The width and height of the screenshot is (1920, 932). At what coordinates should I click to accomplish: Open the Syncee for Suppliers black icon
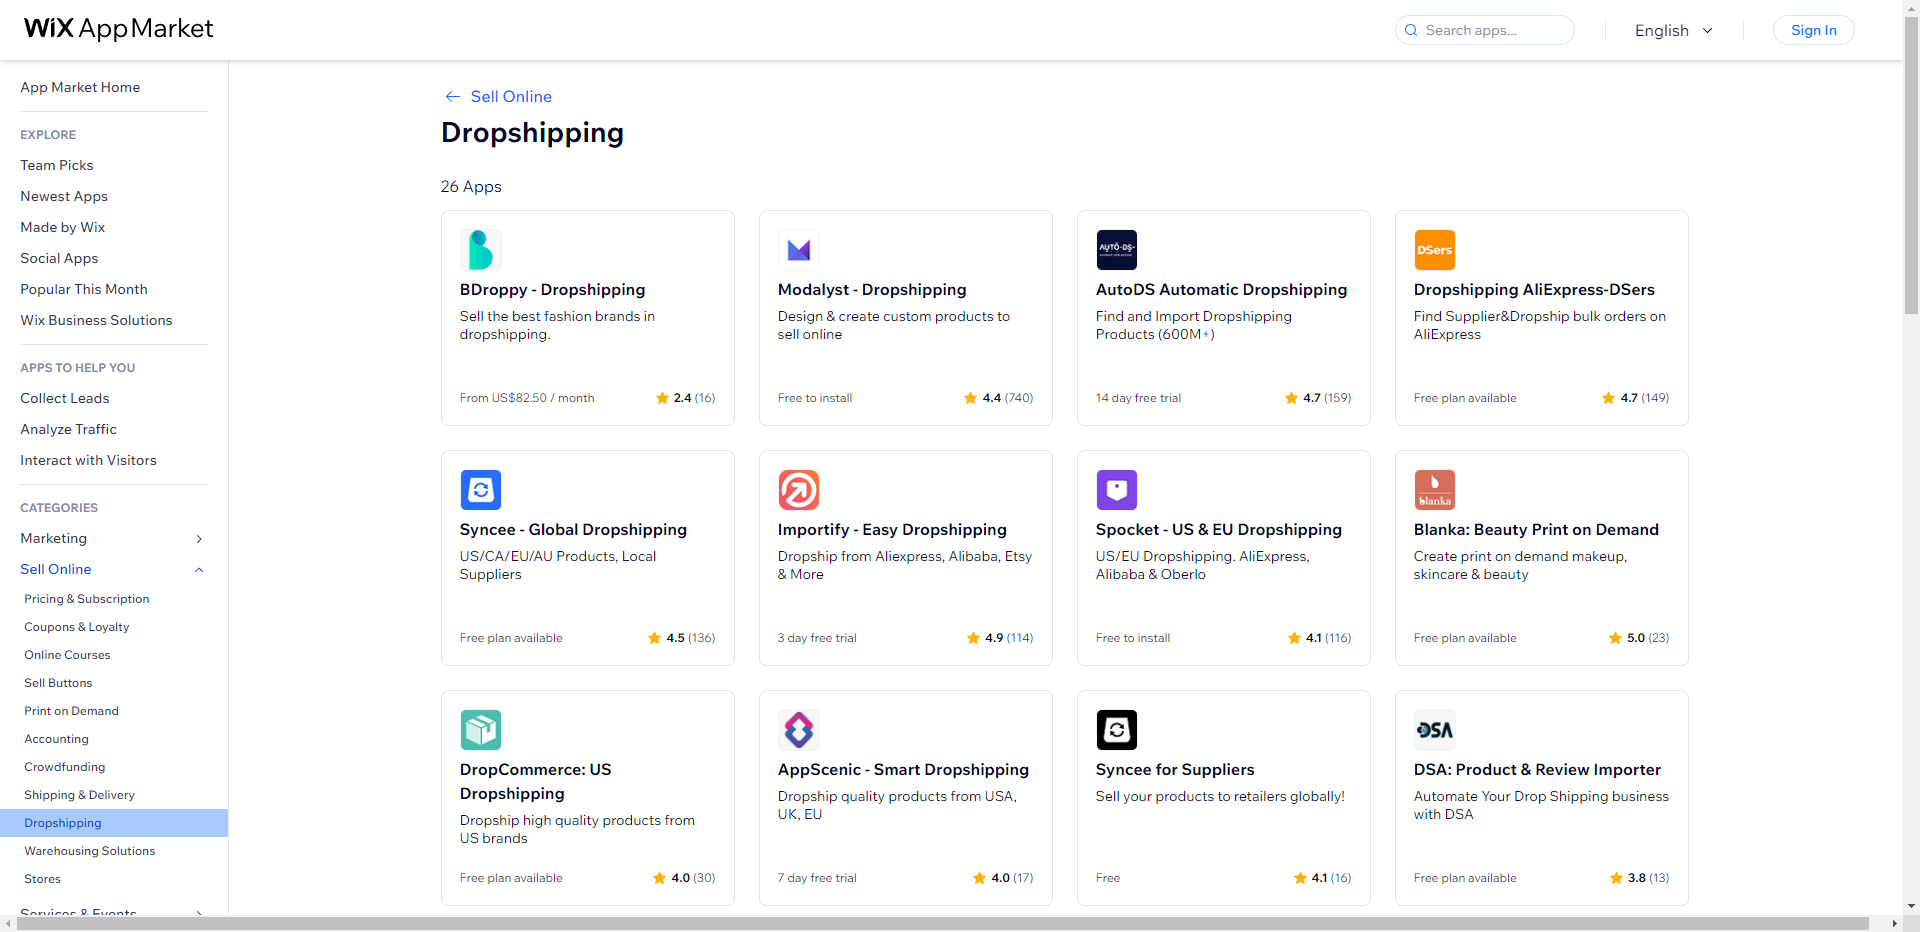pyautogui.click(x=1116, y=730)
